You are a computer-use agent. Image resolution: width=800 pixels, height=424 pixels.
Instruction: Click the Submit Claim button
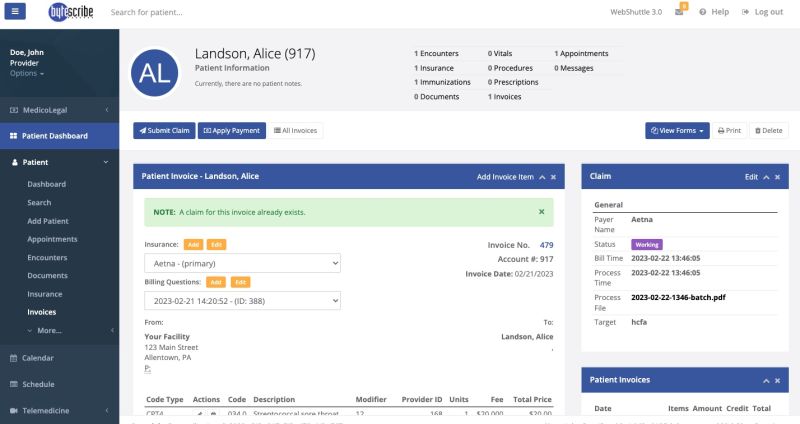[164, 130]
